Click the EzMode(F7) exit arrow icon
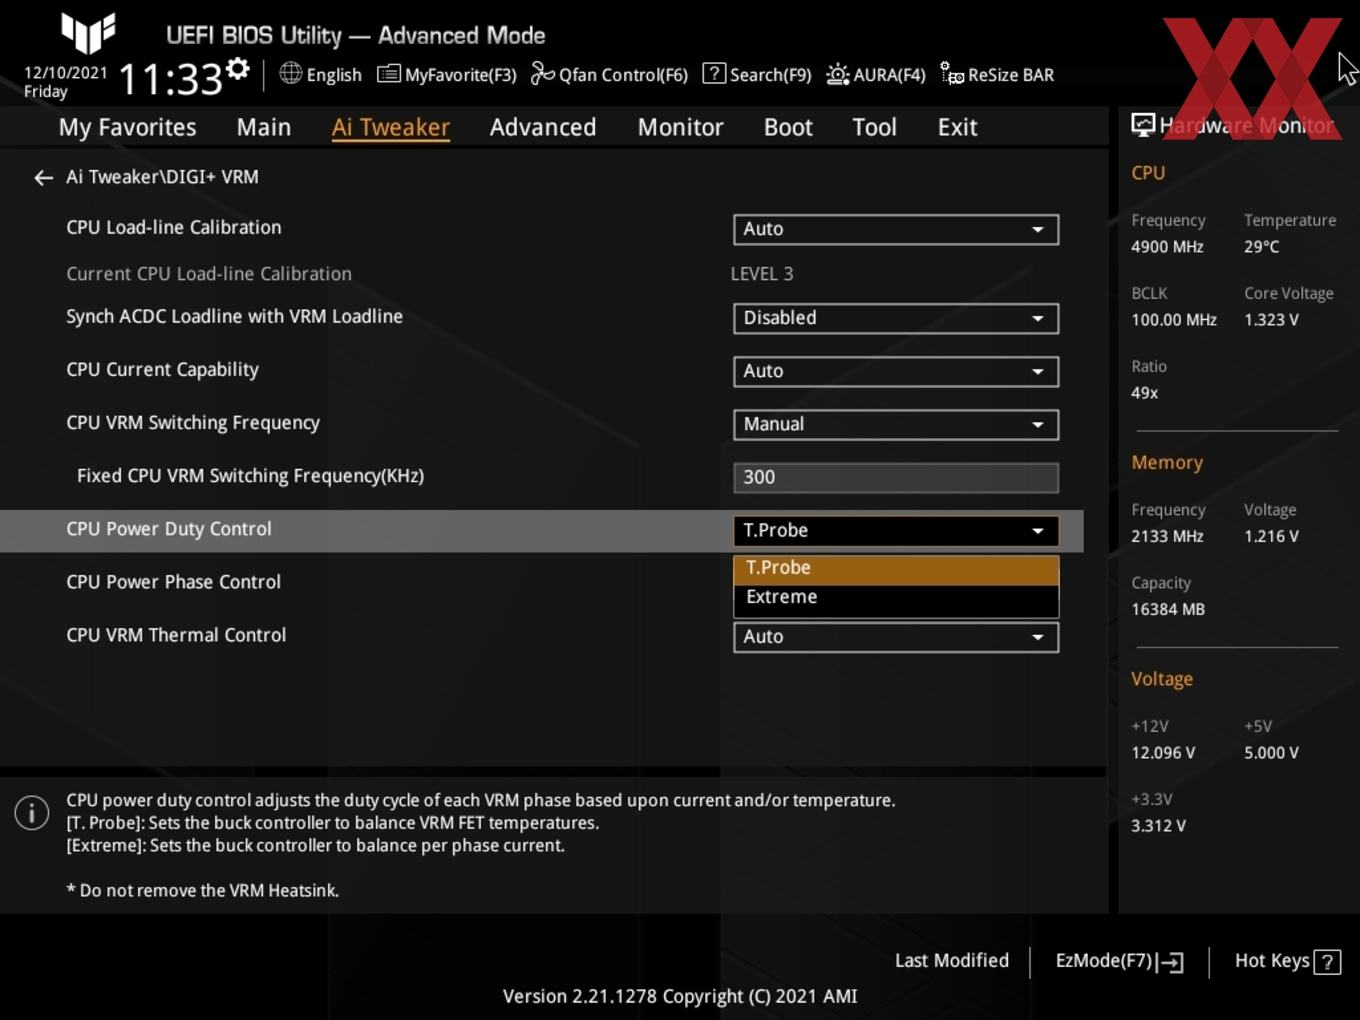Image resolution: width=1360 pixels, height=1020 pixels. pyautogui.click(x=1170, y=962)
